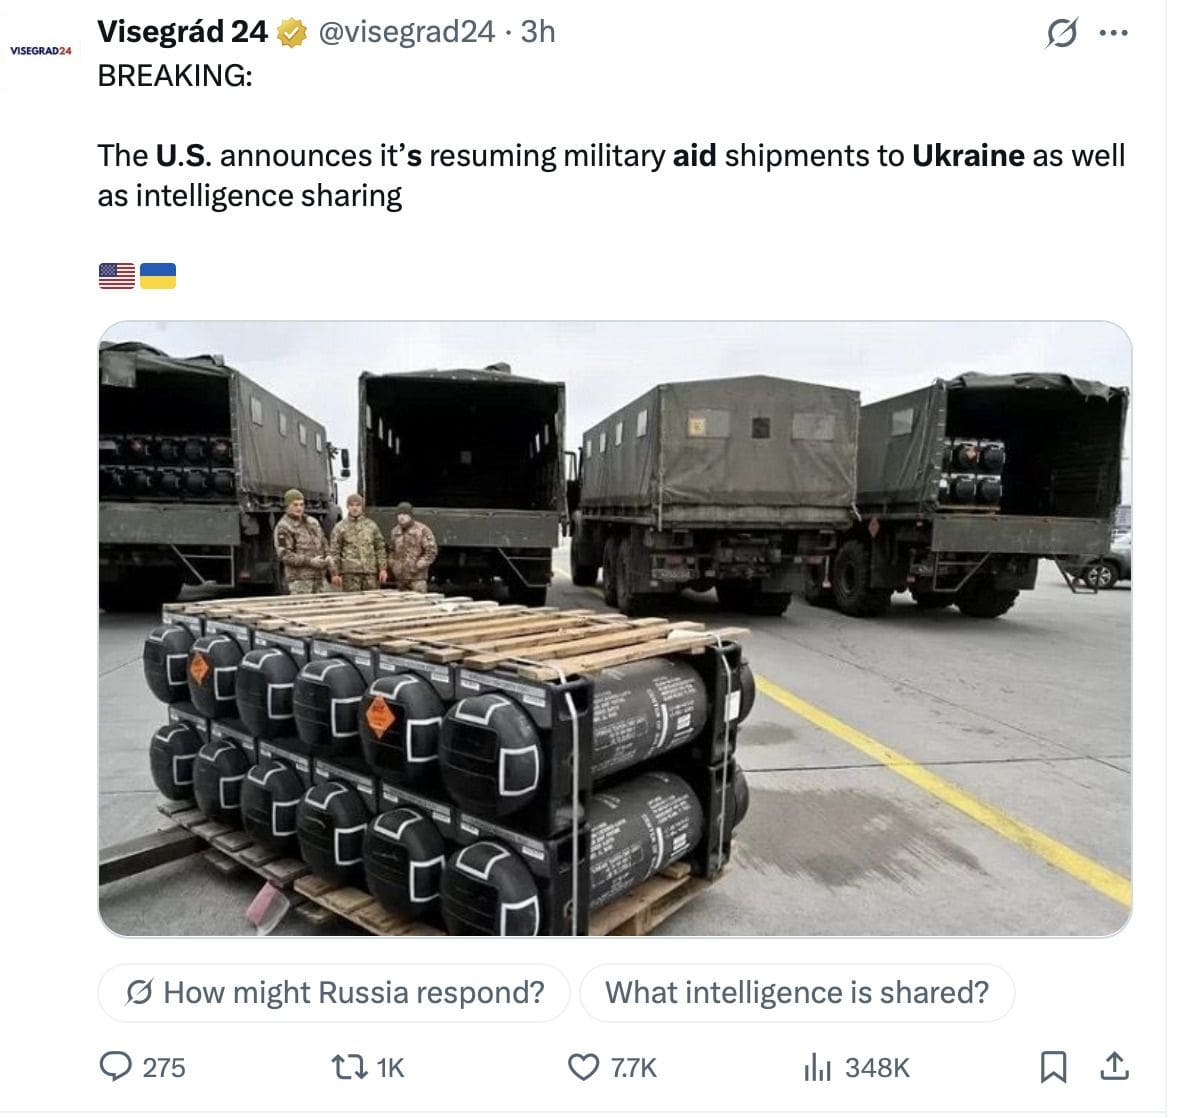1178x1118 pixels.
Task: Click the 7.7K likes count
Action: click(x=633, y=1068)
